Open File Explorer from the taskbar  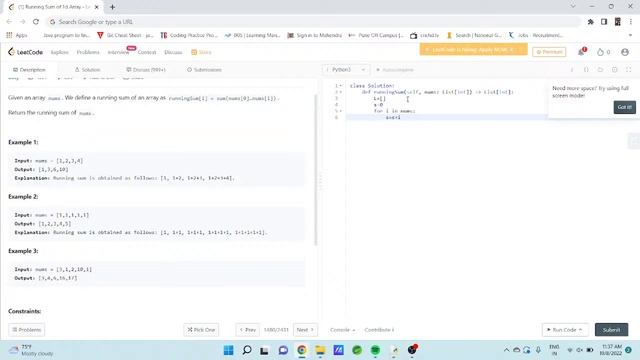(x=320, y=350)
